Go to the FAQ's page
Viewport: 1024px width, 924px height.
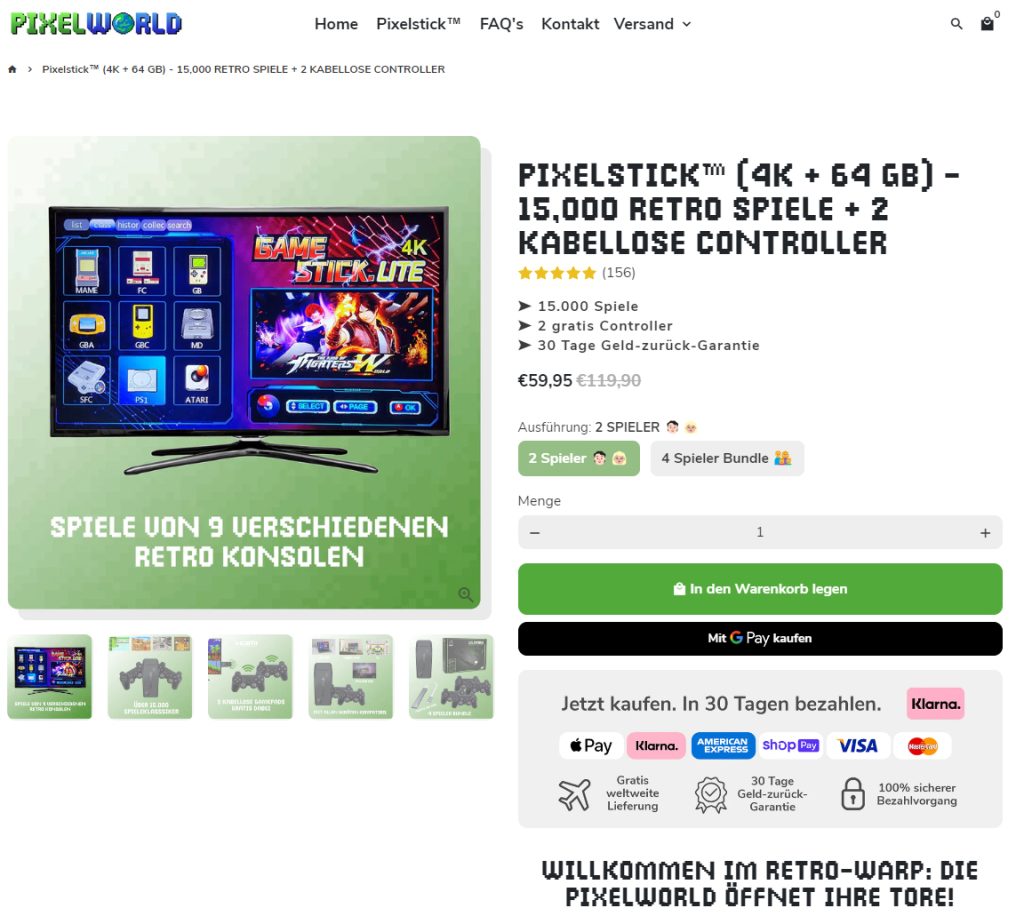pos(502,24)
